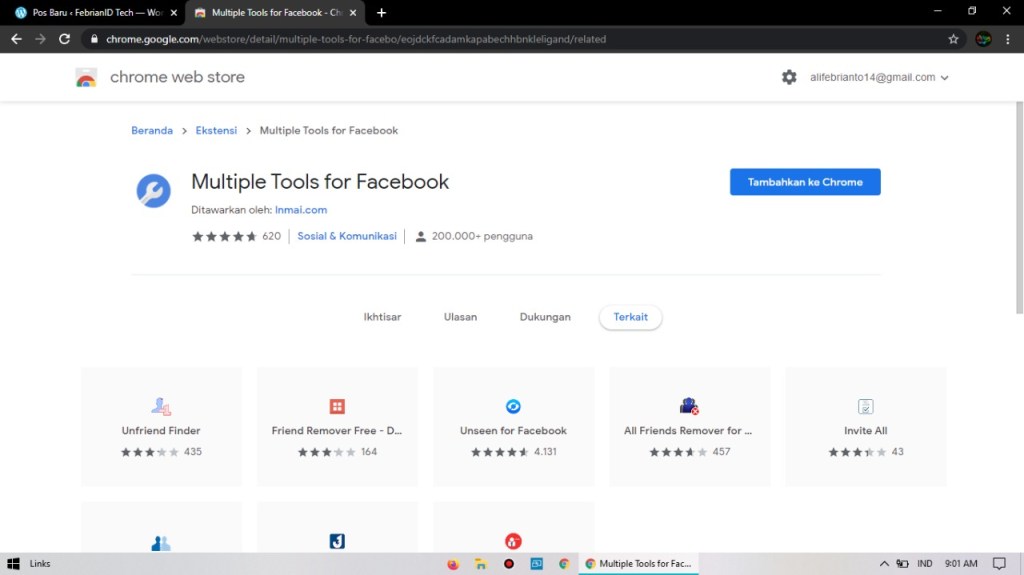
Task: Click the Tambahkan ke Chrome button
Action: pyautogui.click(x=805, y=182)
